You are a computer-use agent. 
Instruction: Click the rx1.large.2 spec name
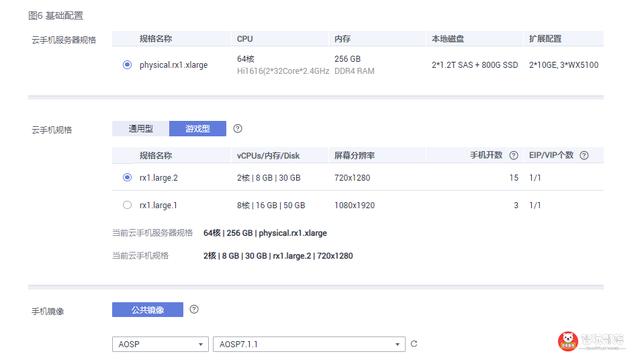point(158,178)
